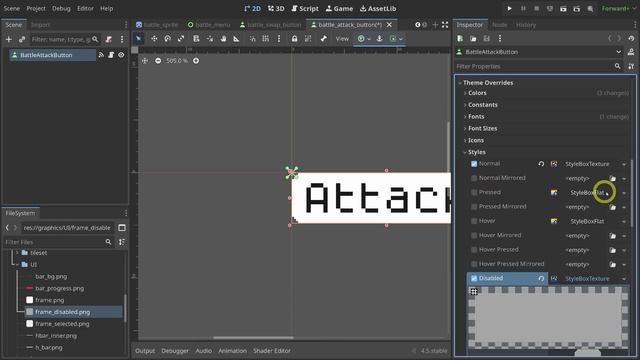640x360 pixels.
Task: Check the Pressed Mirrored style override
Action: [x=474, y=207]
